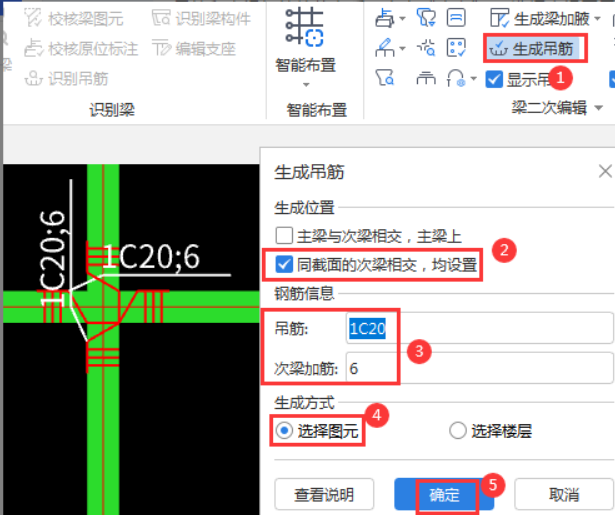Click vertical 1C20;6 annotation in drawing

tap(53, 258)
